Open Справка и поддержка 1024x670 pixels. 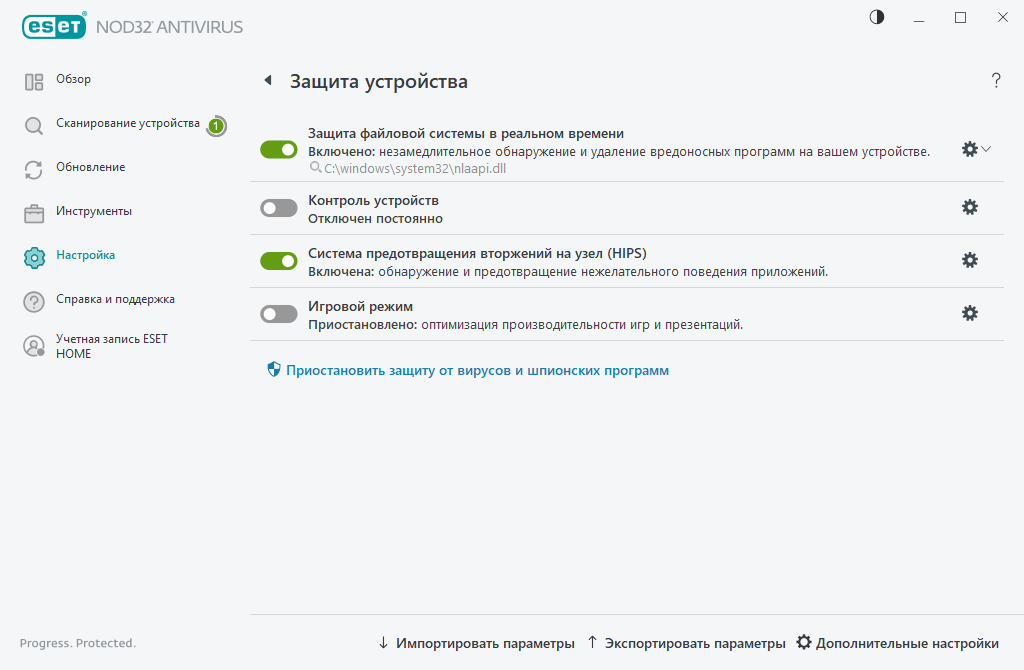tap(116, 299)
